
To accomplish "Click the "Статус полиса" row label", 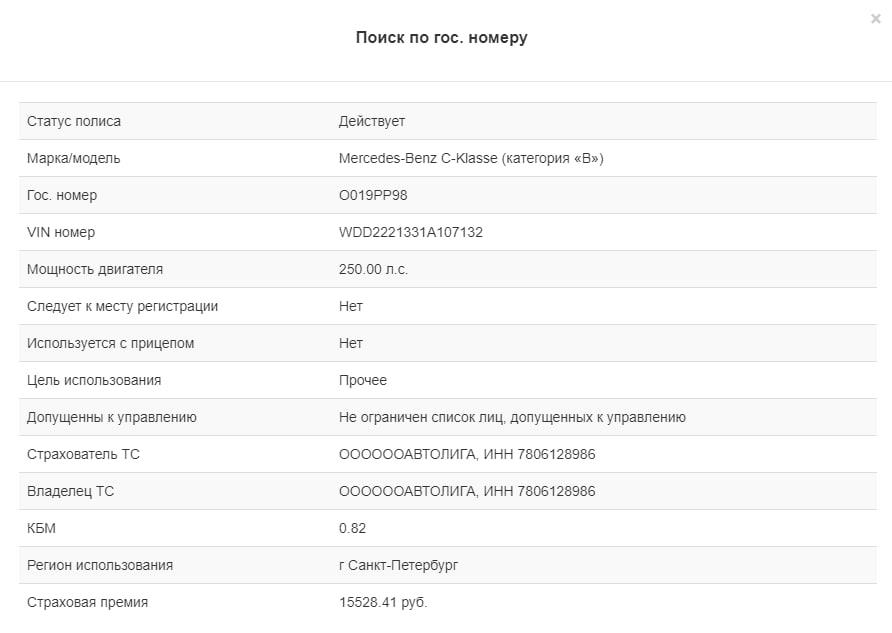I will click(74, 121).
